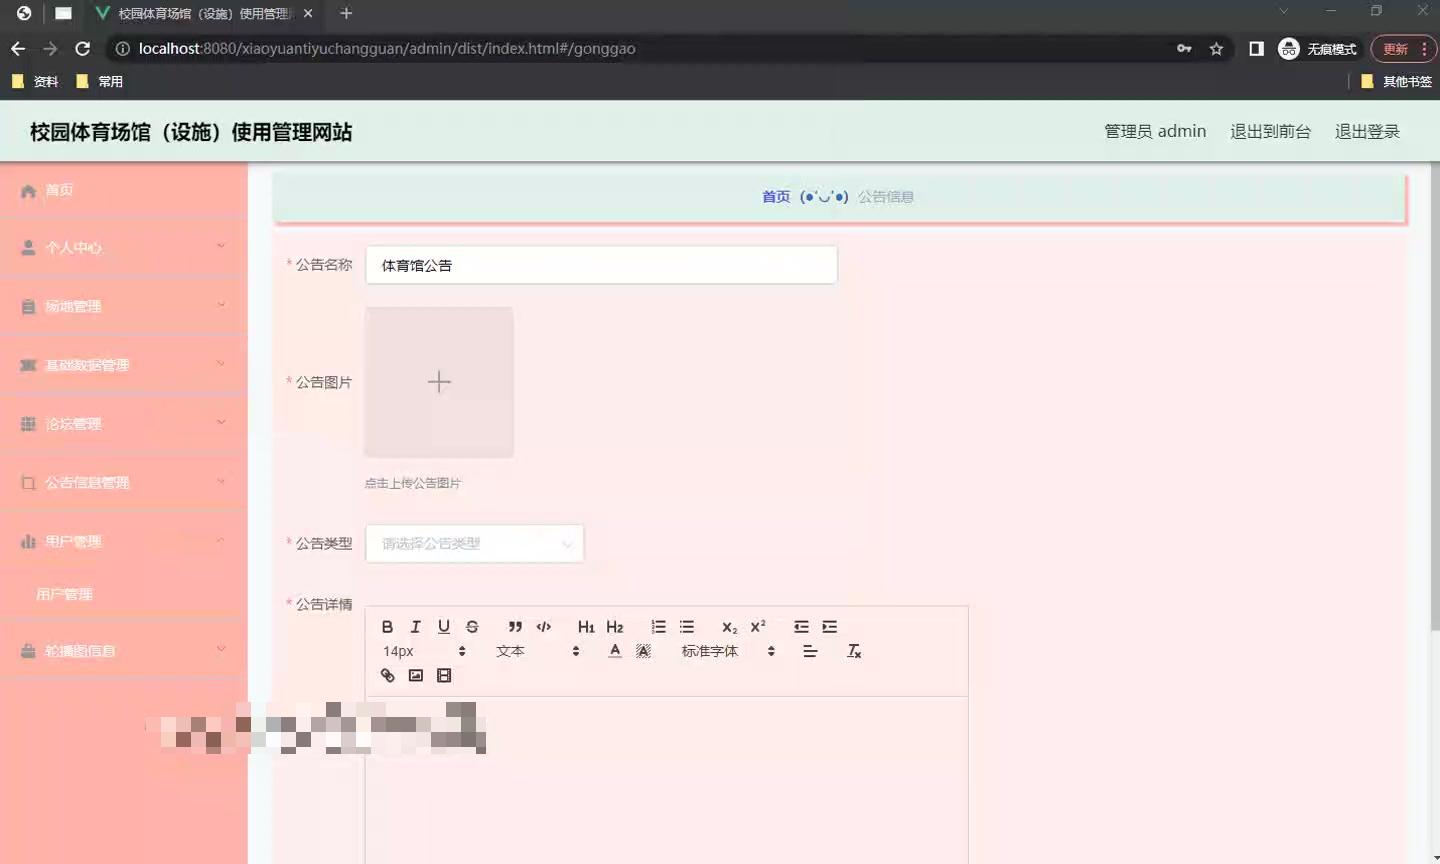This screenshot has height=864, width=1440.
Task: Go back with the browser back arrow
Action: pyautogui.click(x=18, y=49)
